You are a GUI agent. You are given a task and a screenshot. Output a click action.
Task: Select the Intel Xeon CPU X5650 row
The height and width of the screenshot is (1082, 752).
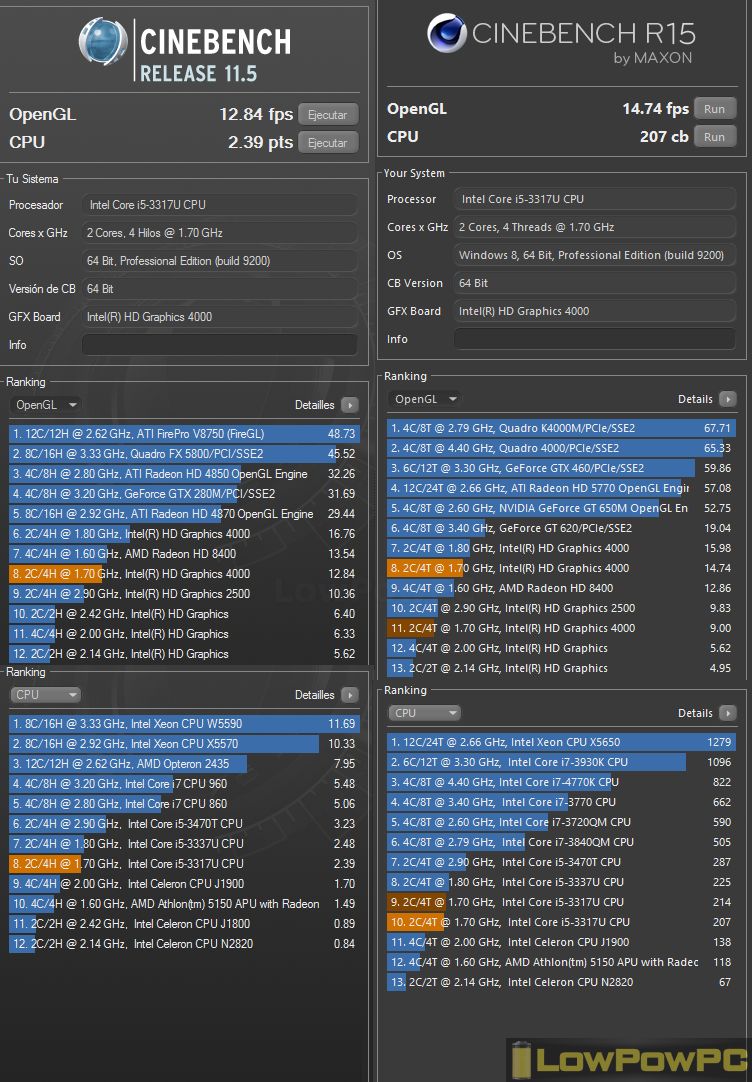(x=562, y=742)
